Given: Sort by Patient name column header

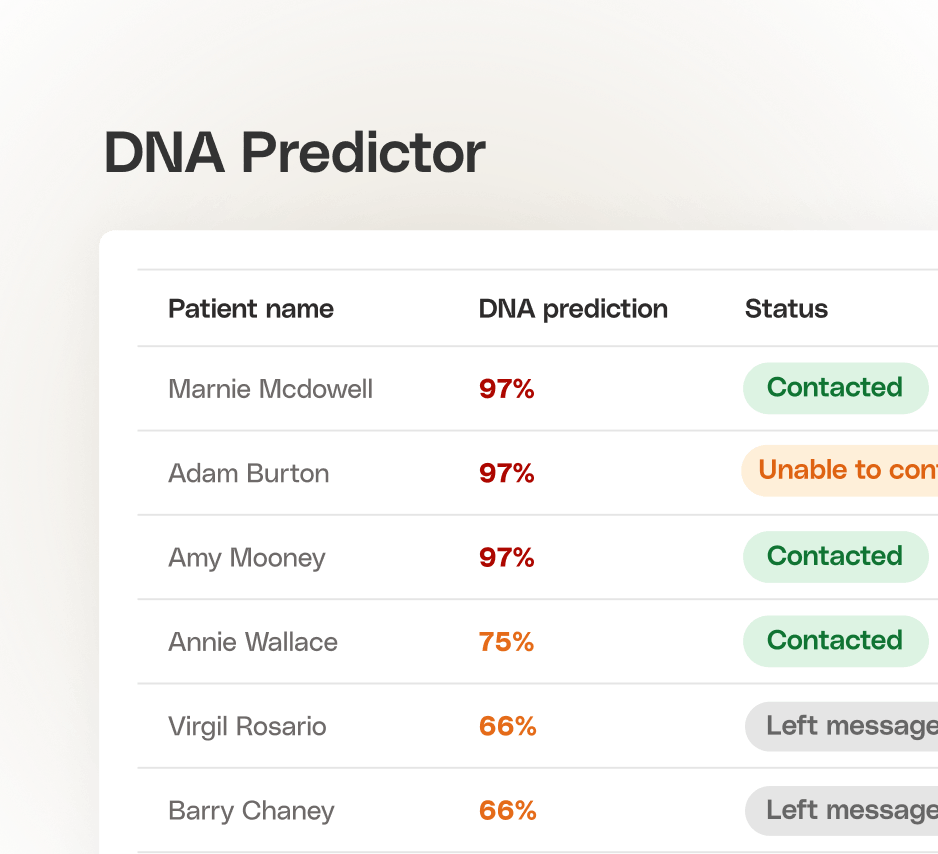Looking at the screenshot, I should pos(251,309).
